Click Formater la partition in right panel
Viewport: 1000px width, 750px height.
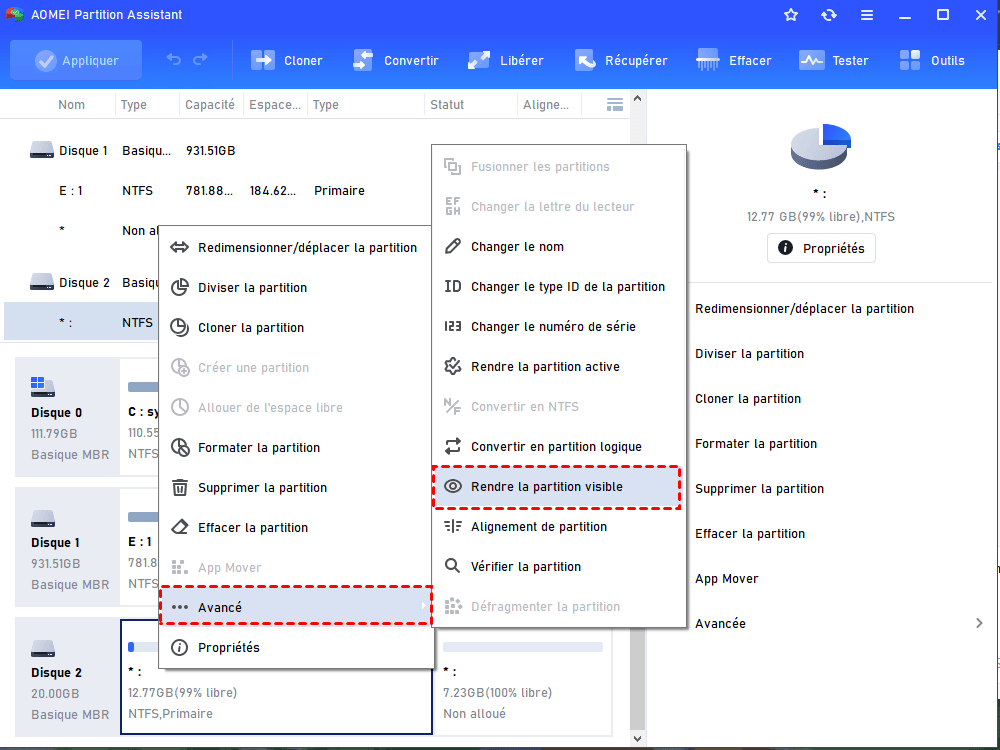pos(756,444)
